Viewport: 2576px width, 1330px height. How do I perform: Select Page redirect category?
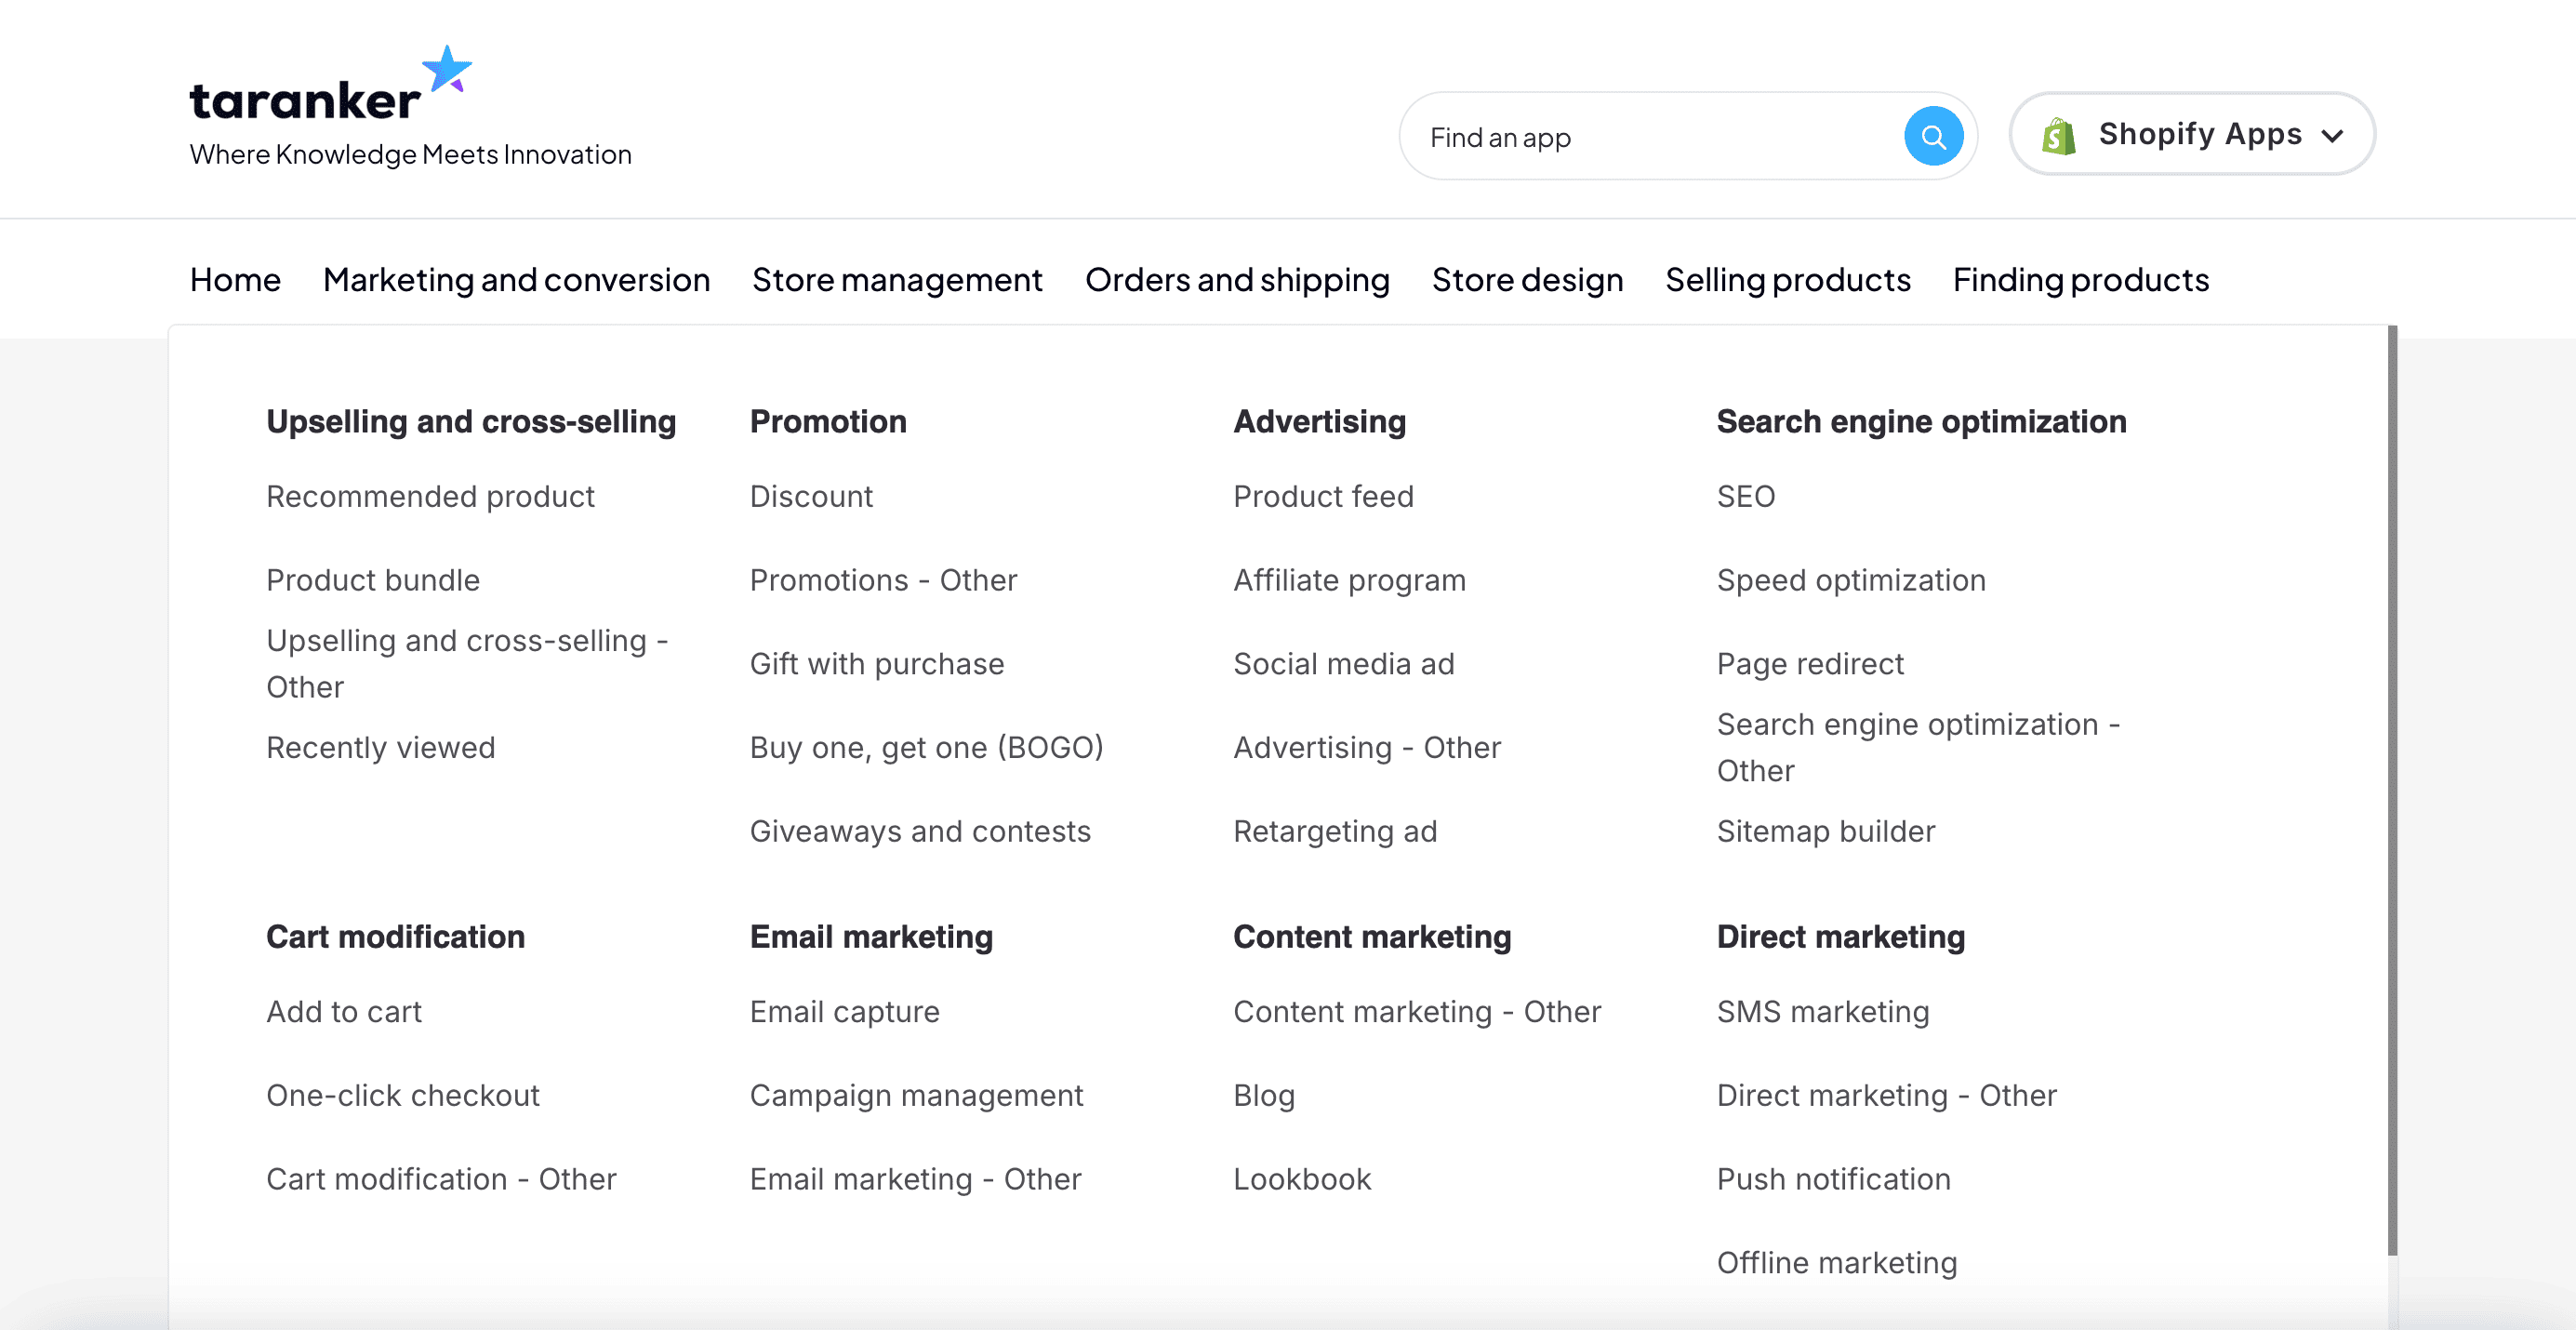(1810, 664)
